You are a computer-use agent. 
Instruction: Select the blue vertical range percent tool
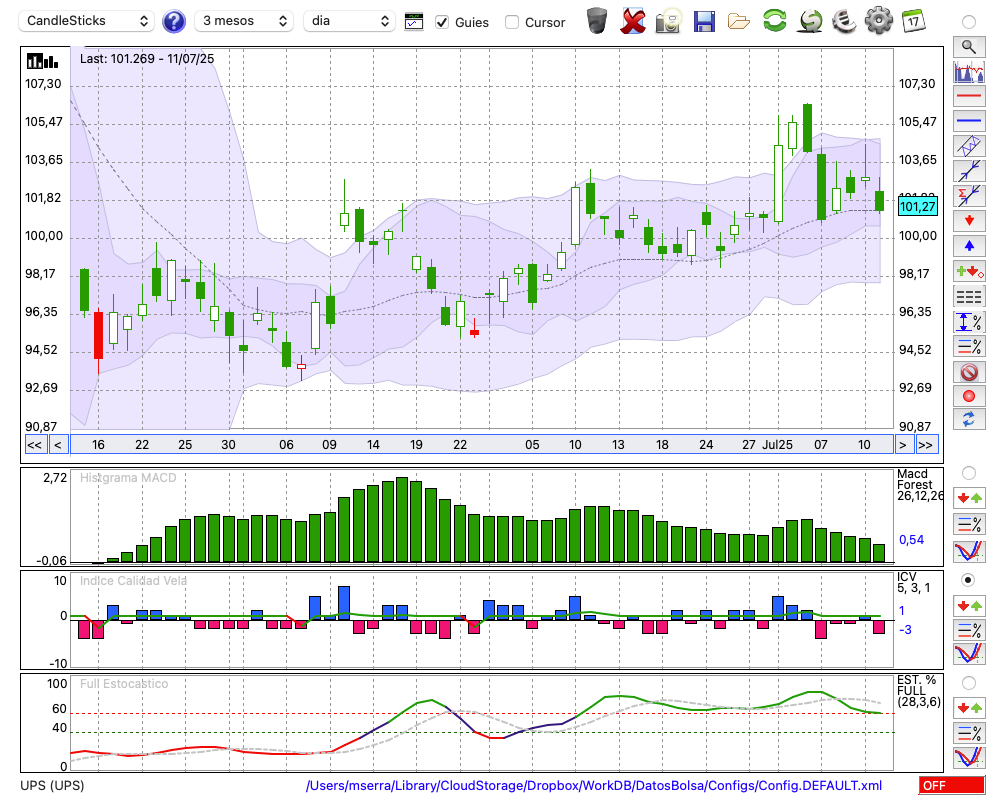(x=969, y=322)
